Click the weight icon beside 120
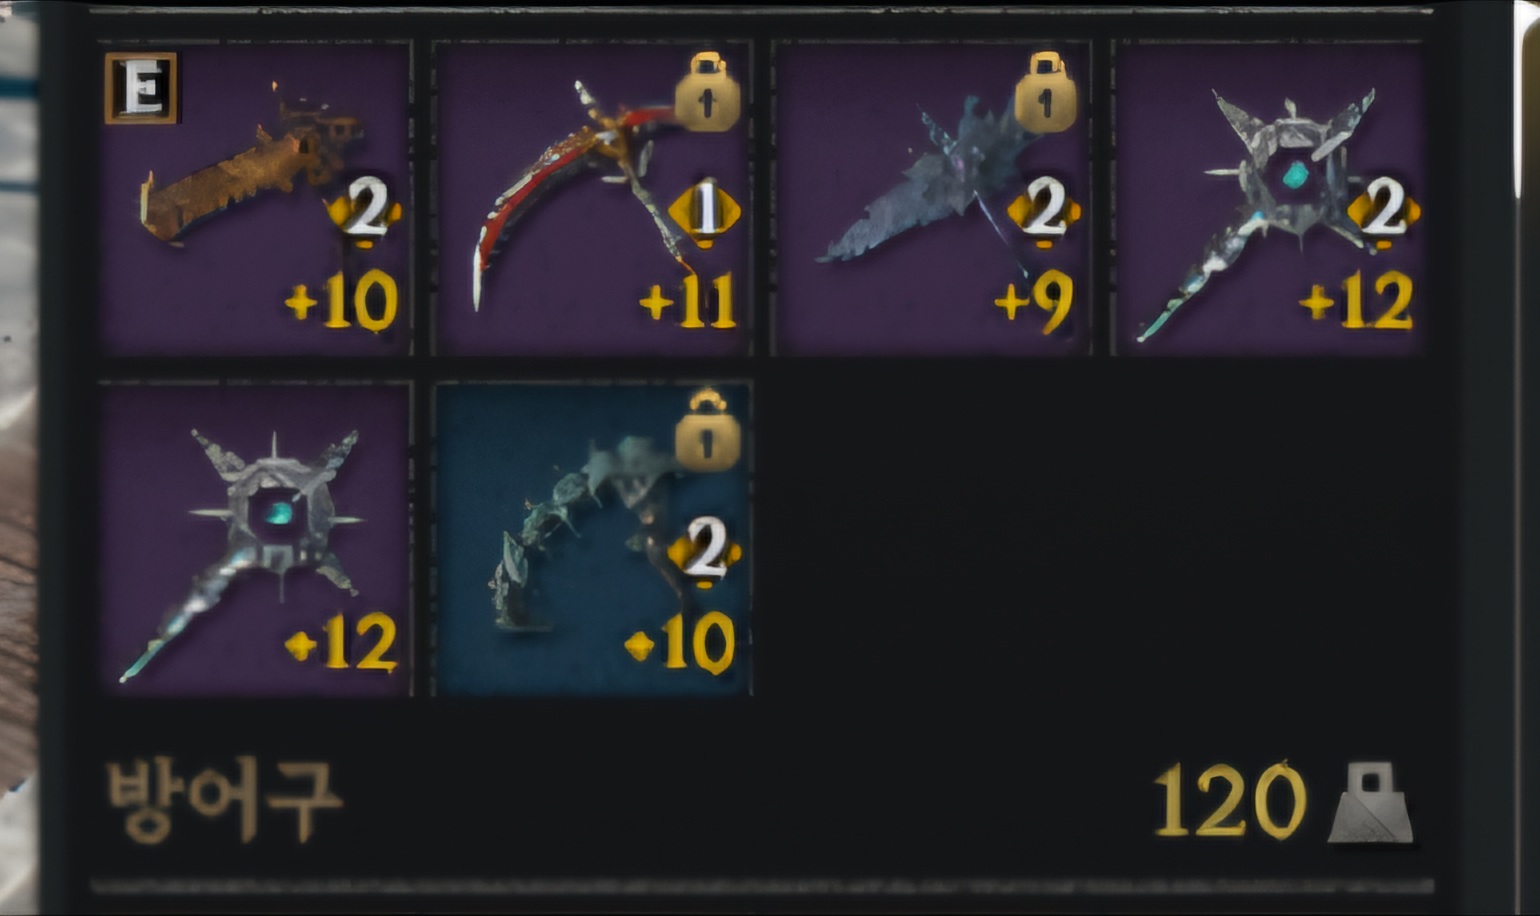 1370,802
